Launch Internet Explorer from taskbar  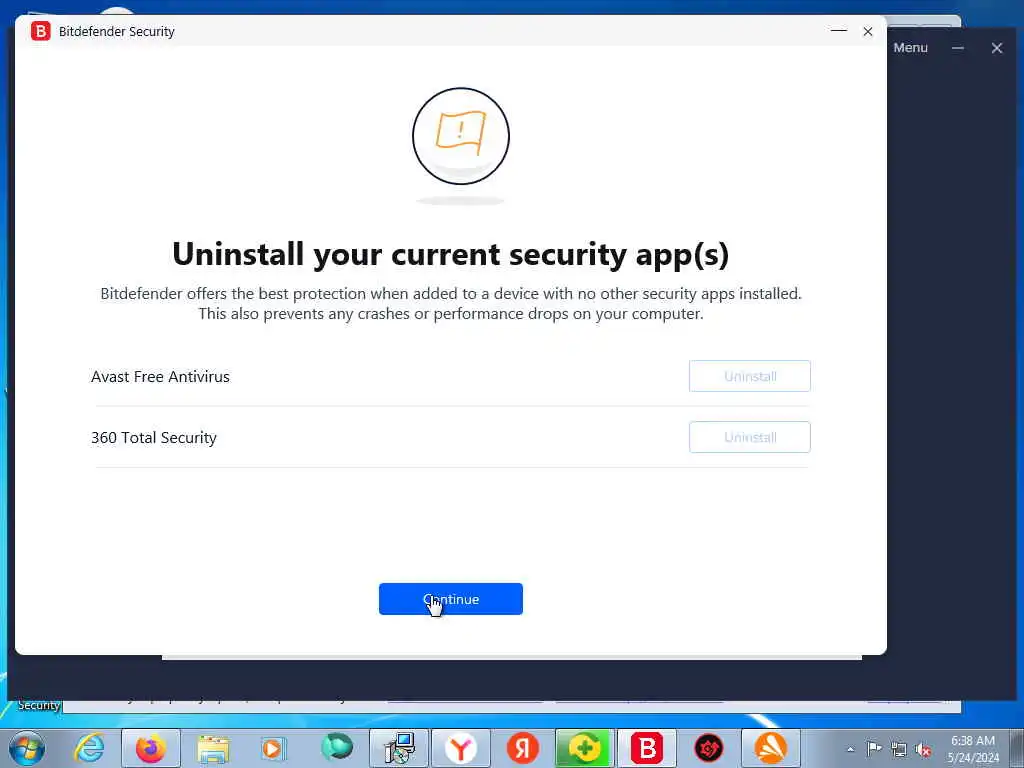pyautogui.click(x=89, y=748)
